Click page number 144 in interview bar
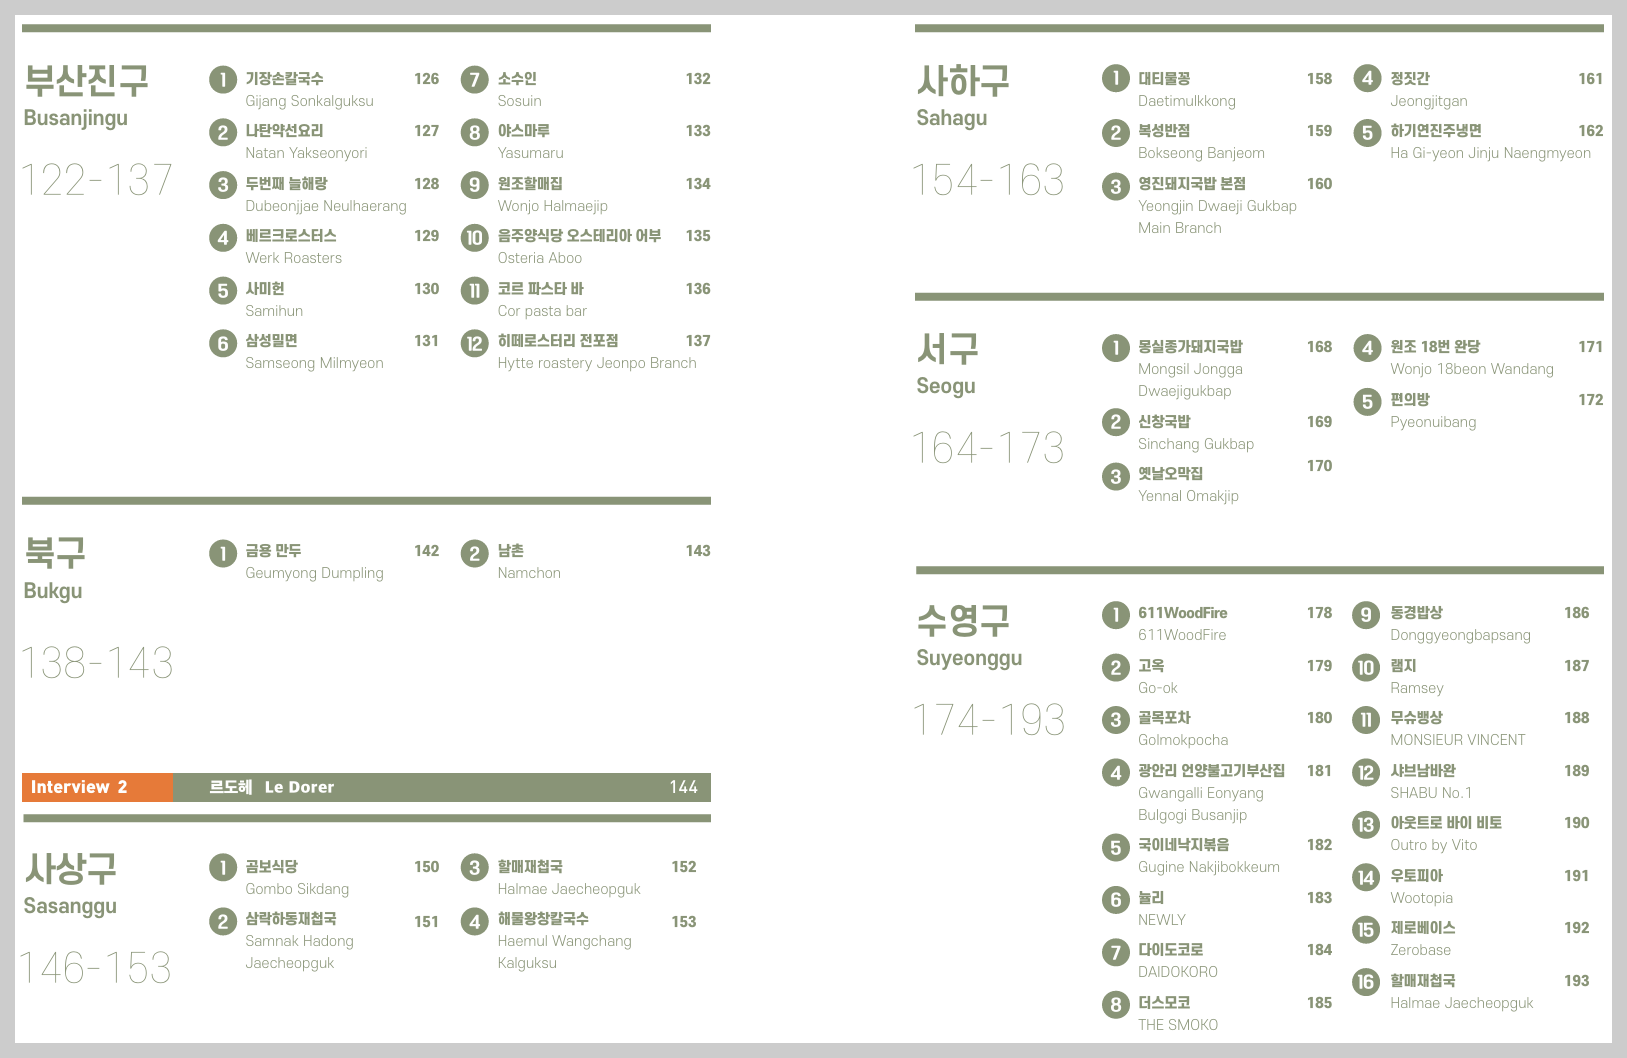Viewport: 1627px width, 1058px height. (683, 787)
